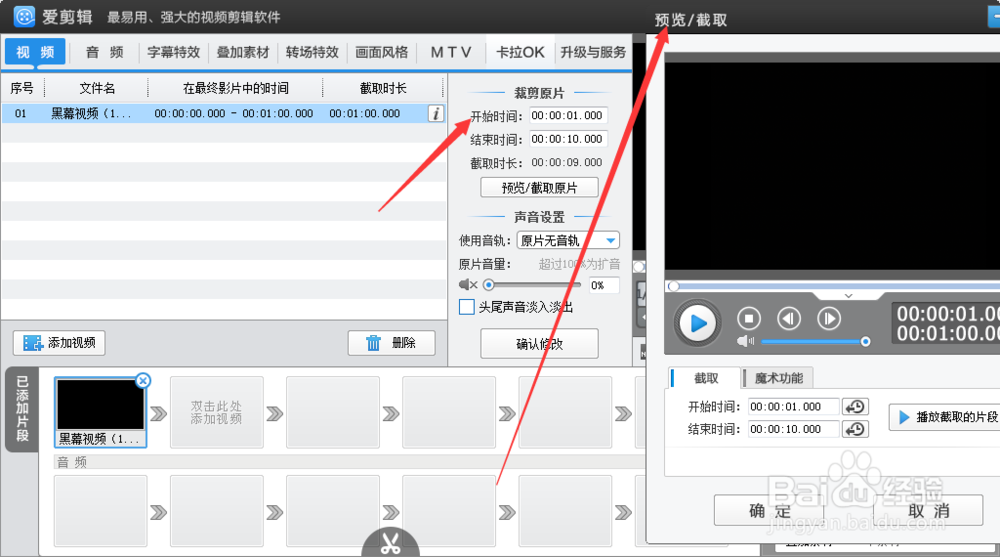Click the 已添加片段 side label
The width and height of the screenshot is (1000, 557).
tap(22, 409)
